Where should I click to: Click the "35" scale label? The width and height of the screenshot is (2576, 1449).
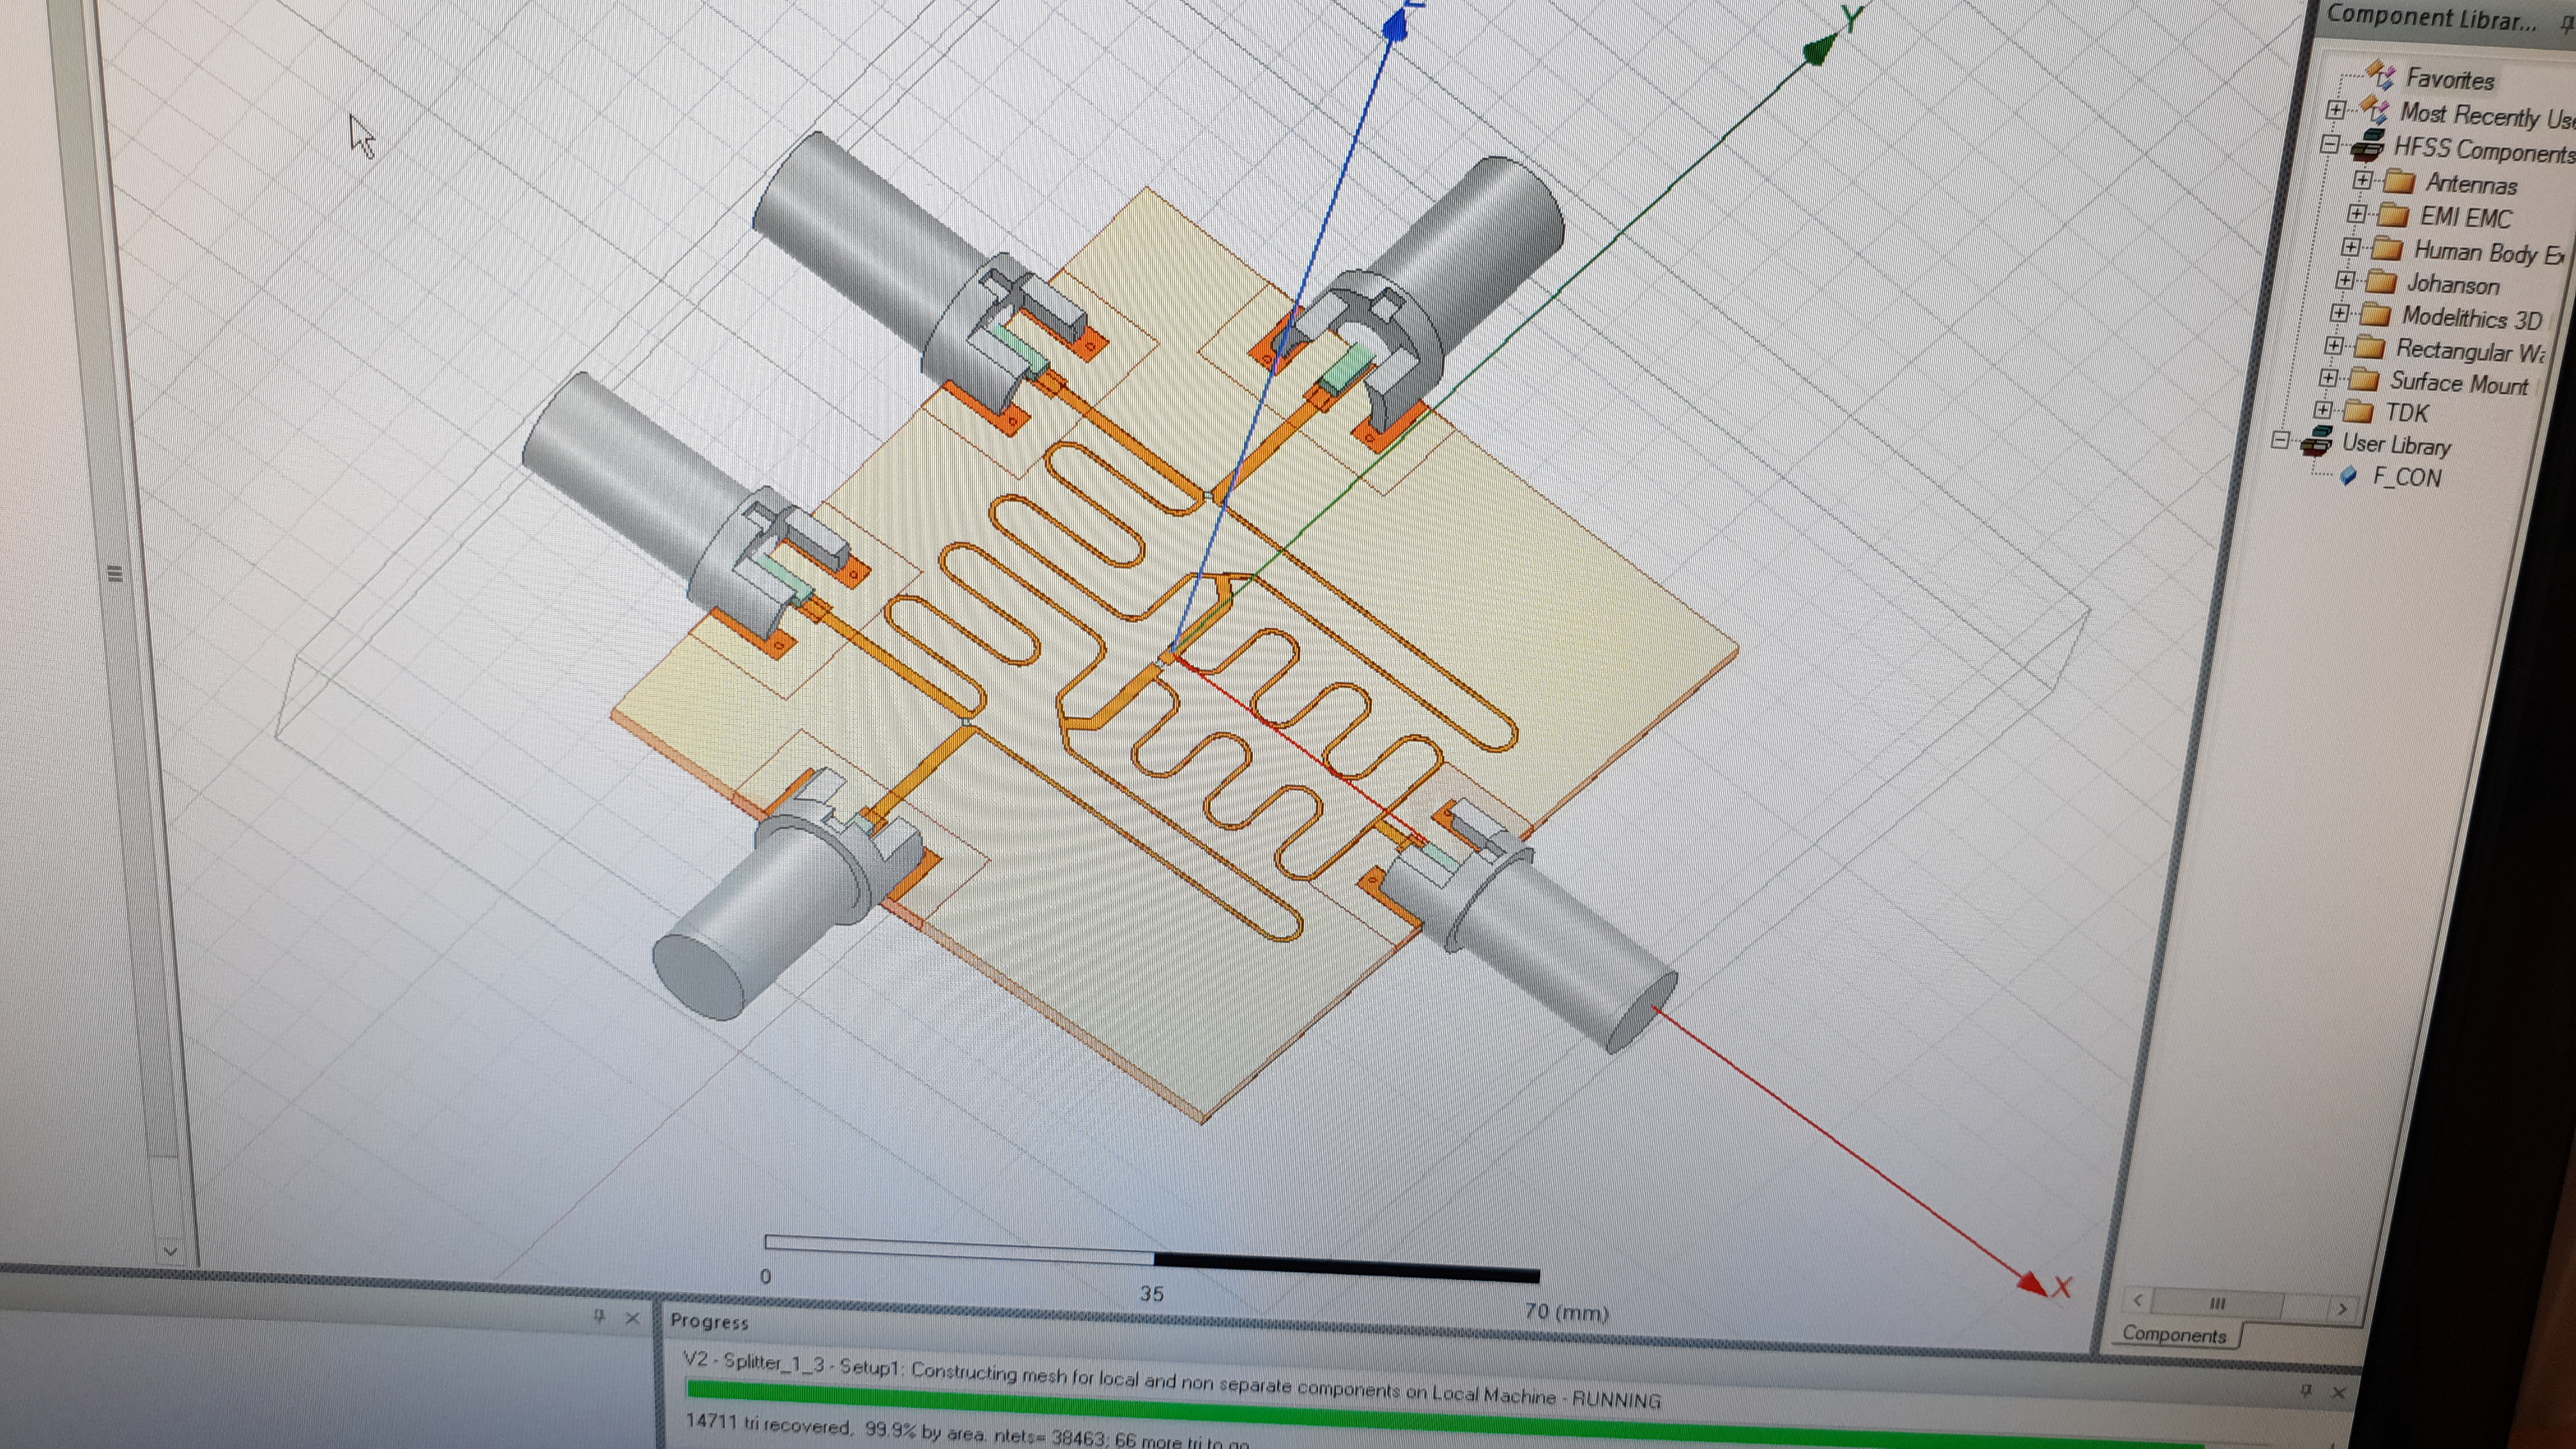(1151, 1293)
